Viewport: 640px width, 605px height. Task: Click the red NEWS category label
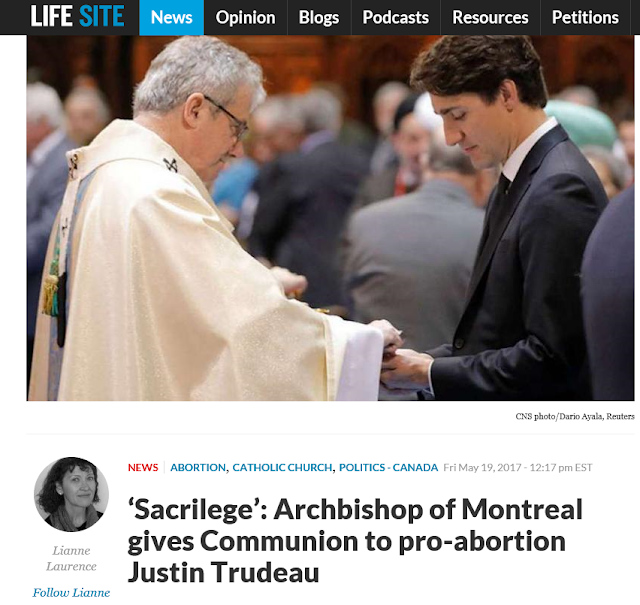(x=143, y=467)
